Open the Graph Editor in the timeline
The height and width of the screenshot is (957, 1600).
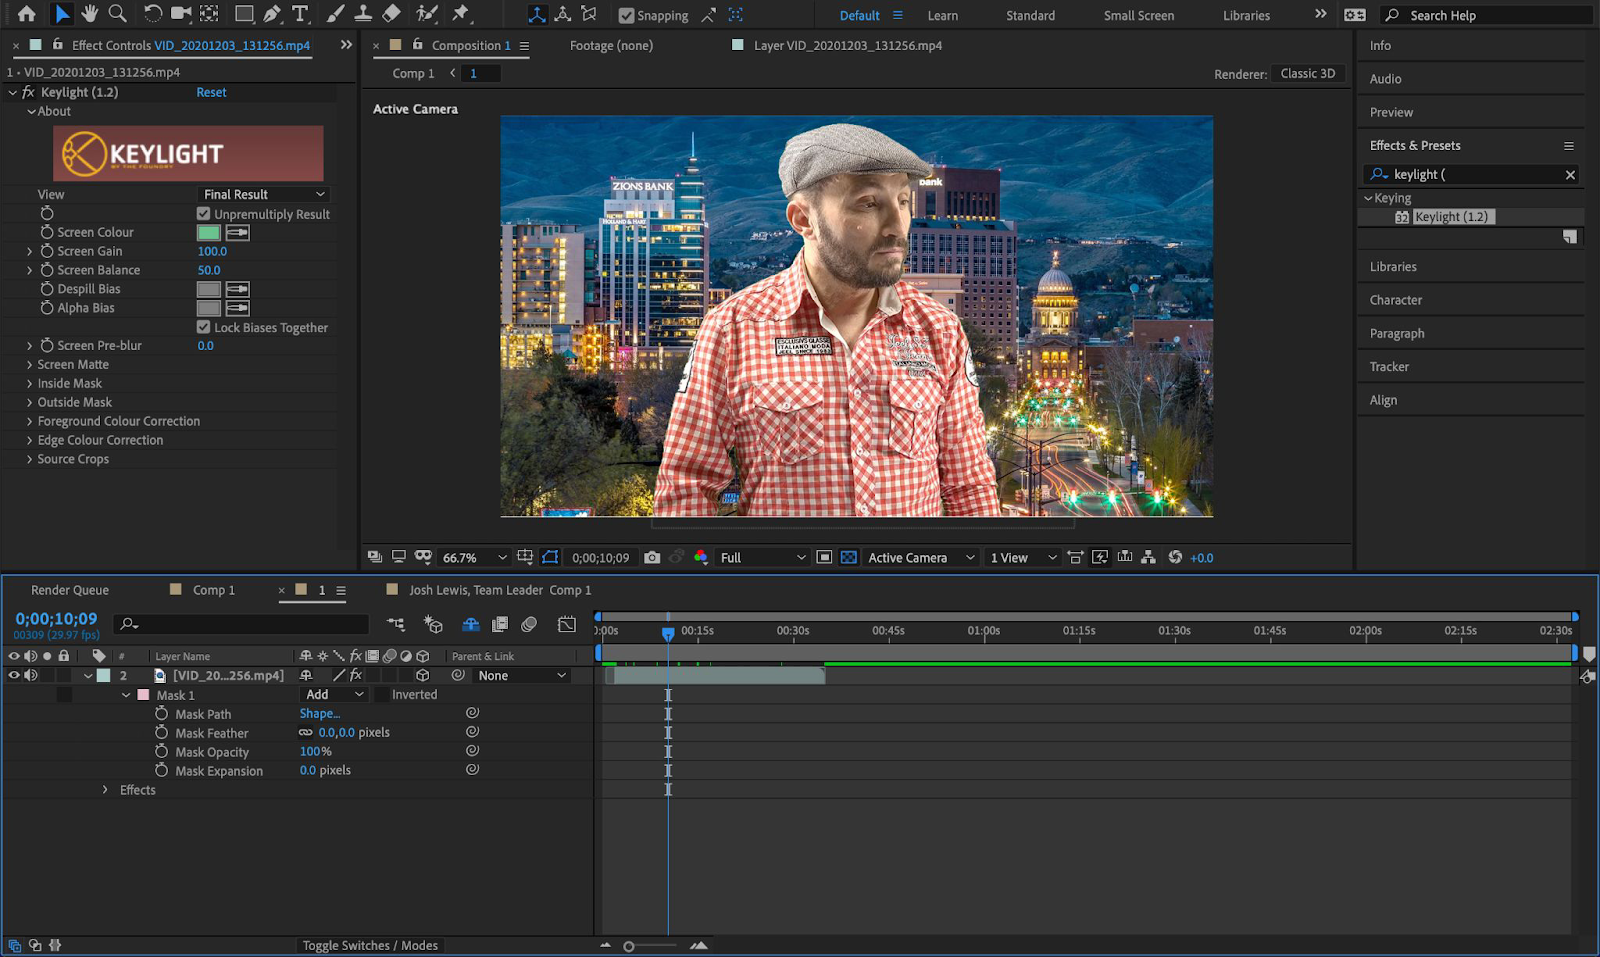tap(567, 624)
